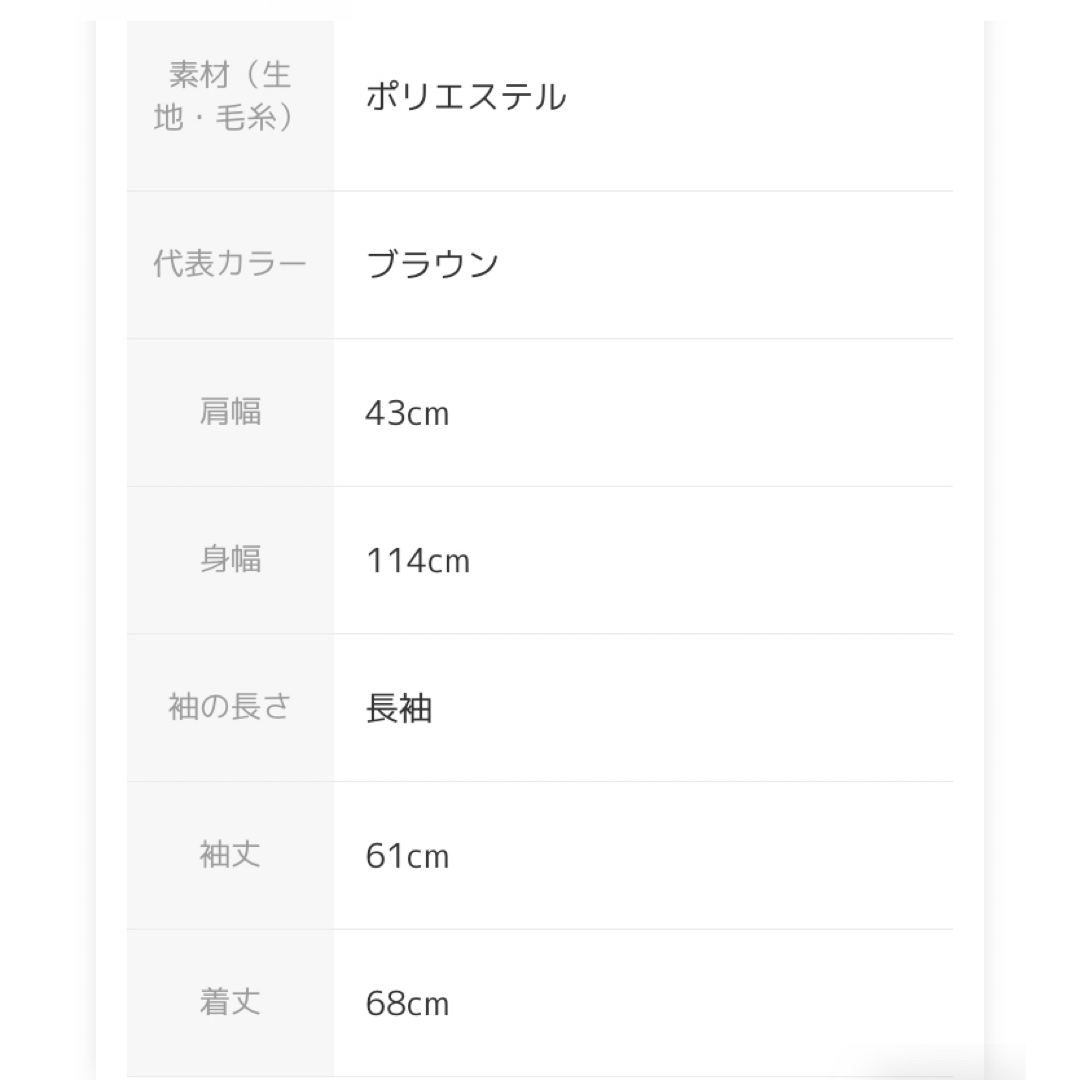This screenshot has height=1080, width=1080.
Task: Click the 43cm shoulder width value
Action: 407,413
